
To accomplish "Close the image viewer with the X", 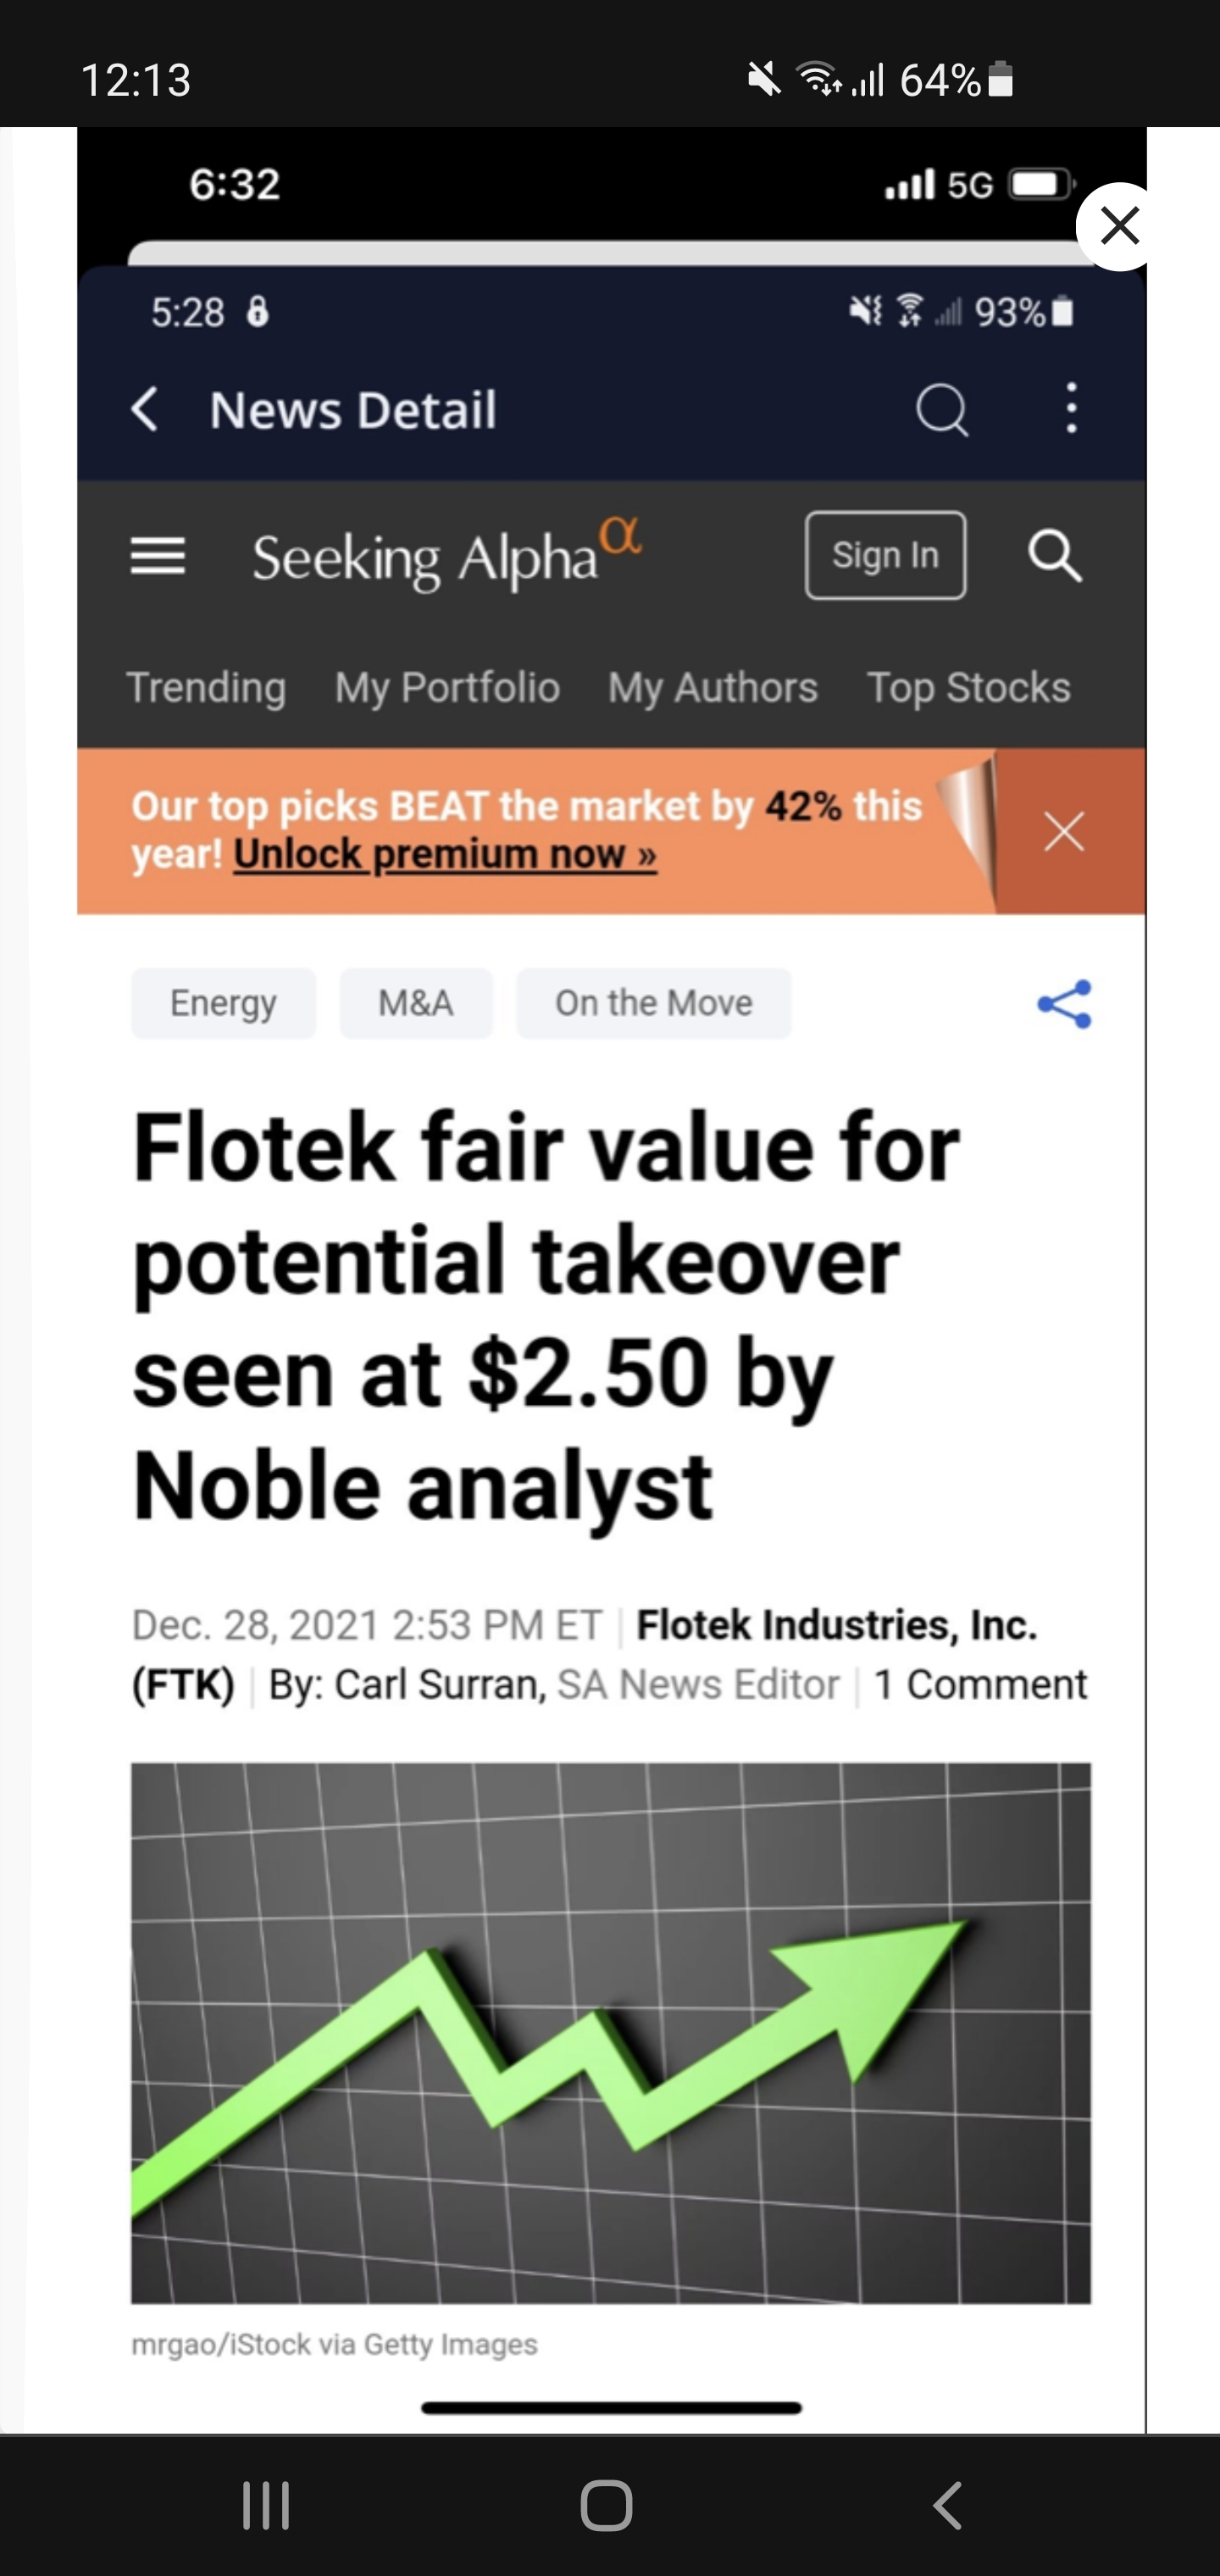I will click(x=1119, y=227).
